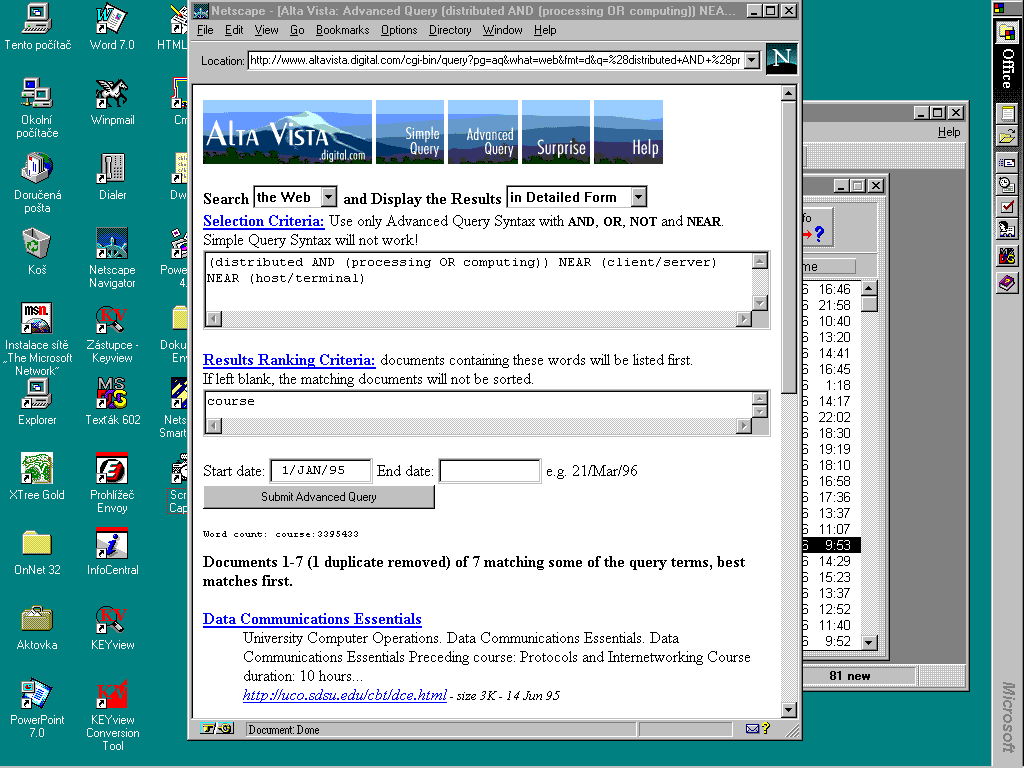Screen dimensions: 1024x768
Task: Click the send message icon on Office bar
Action: tap(1008, 162)
